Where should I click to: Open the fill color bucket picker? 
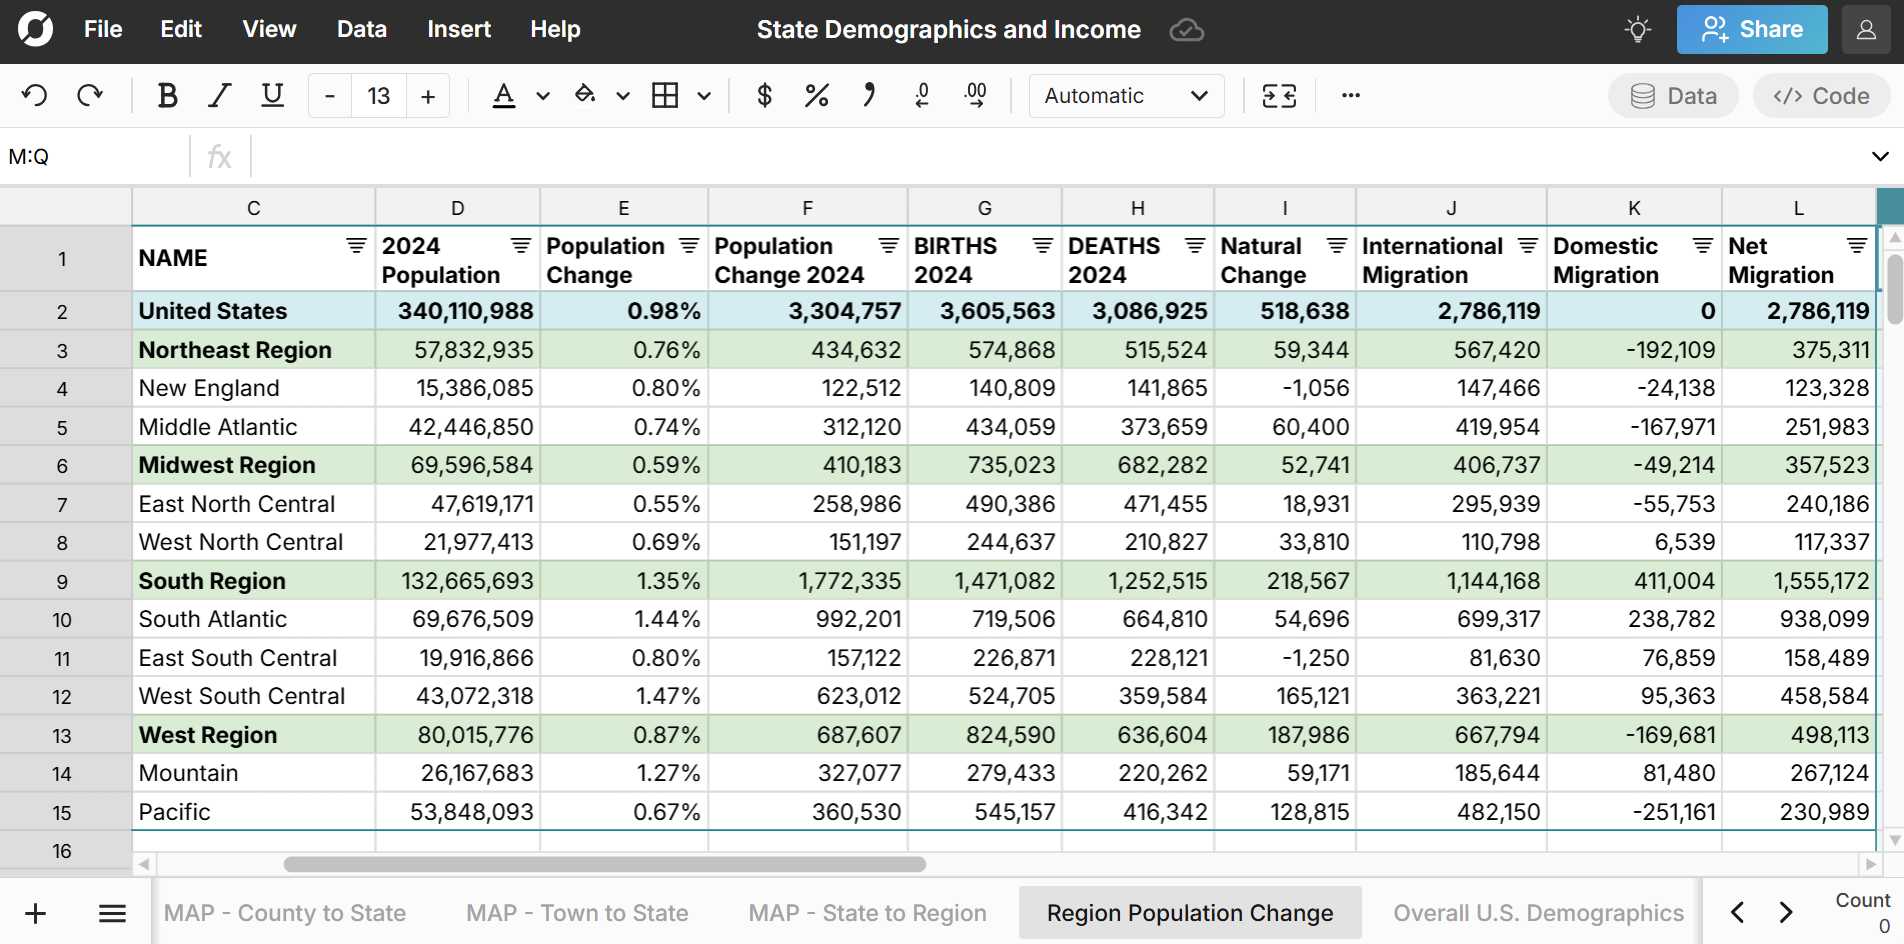[x=585, y=96]
